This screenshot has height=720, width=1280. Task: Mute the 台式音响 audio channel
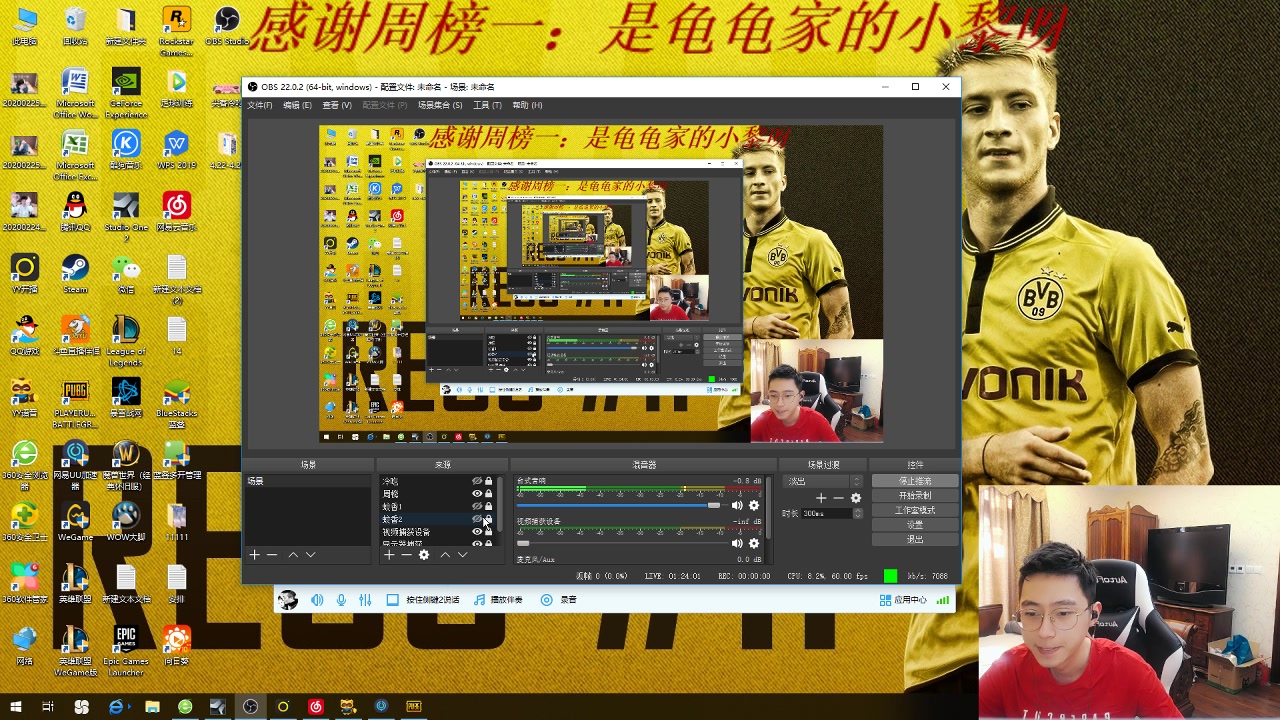click(x=737, y=505)
